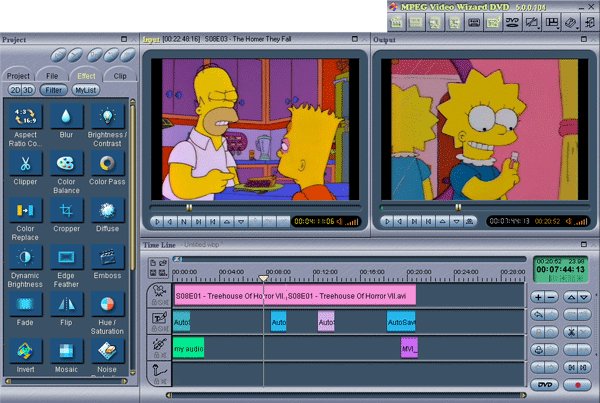Click the red record button
The width and height of the screenshot is (600, 403).
[577, 385]
